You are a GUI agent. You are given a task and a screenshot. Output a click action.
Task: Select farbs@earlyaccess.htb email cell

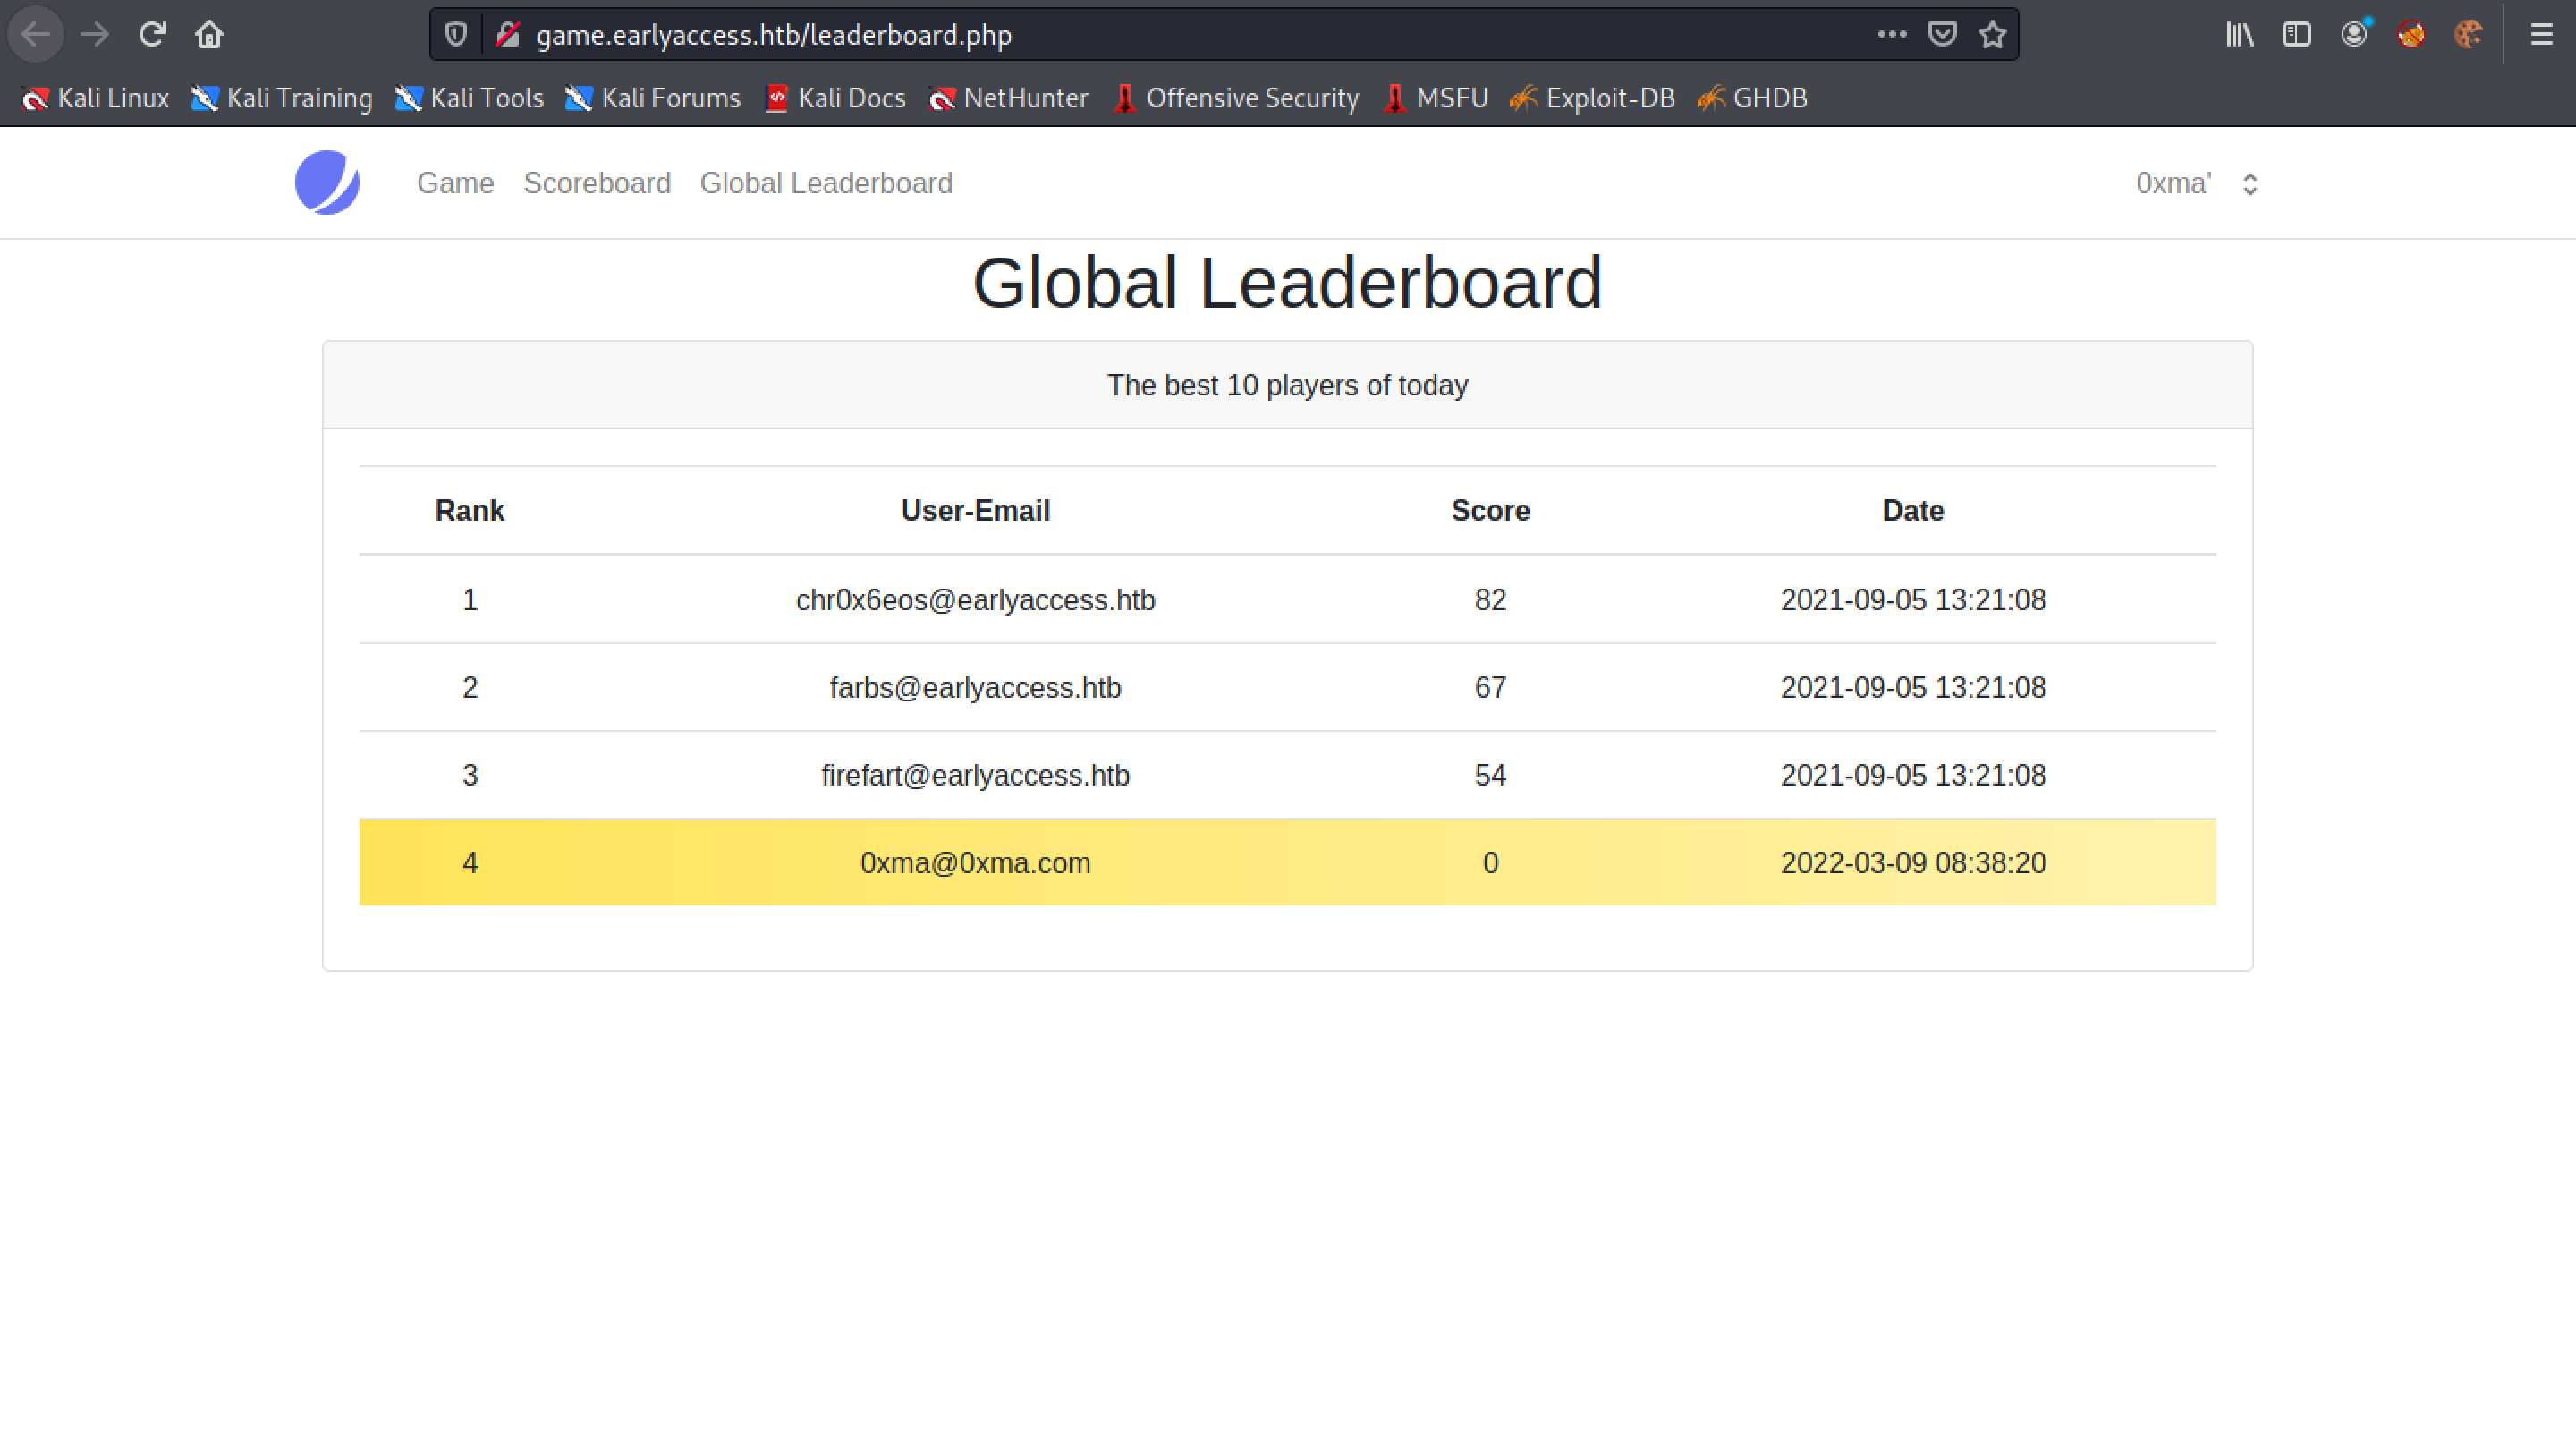[975, 688]
